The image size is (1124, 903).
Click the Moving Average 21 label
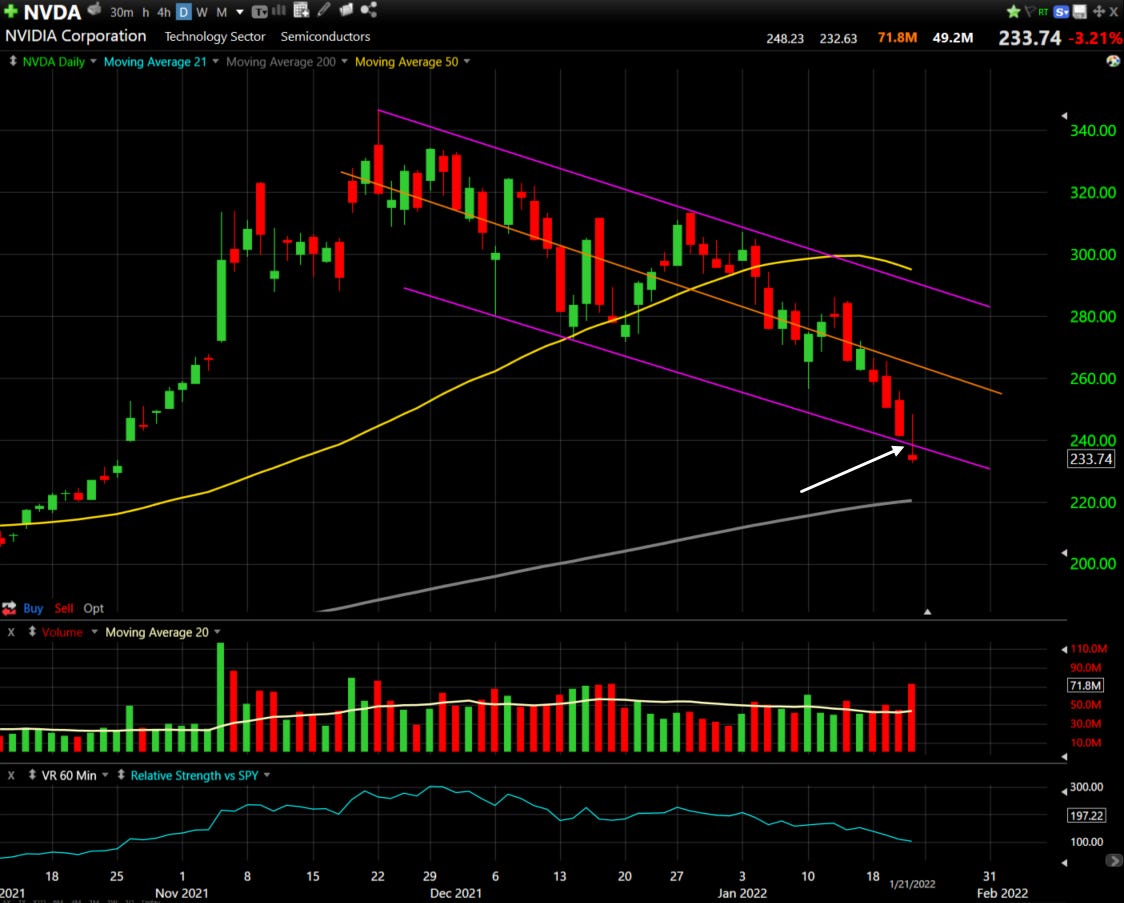[x=155, y=62]
